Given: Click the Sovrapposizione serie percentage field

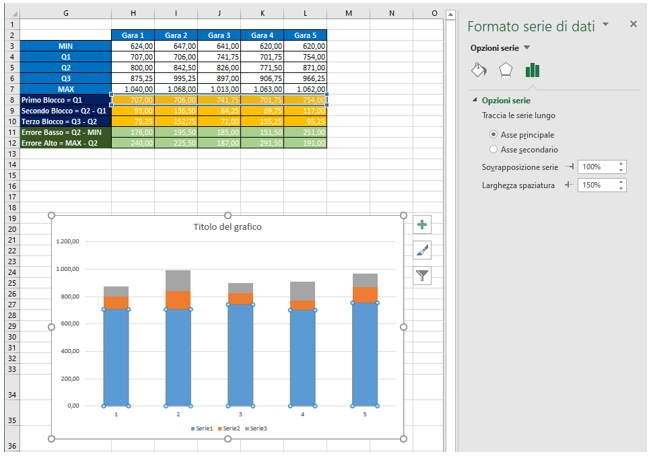Looking at the screenshot, I should [596, 167].
